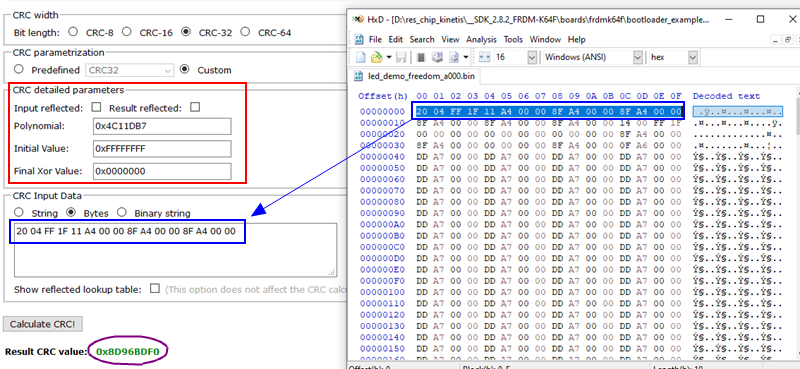Click inside the CRC input data text area
Viewport: 800px width, 369px height.
point(175,250)
